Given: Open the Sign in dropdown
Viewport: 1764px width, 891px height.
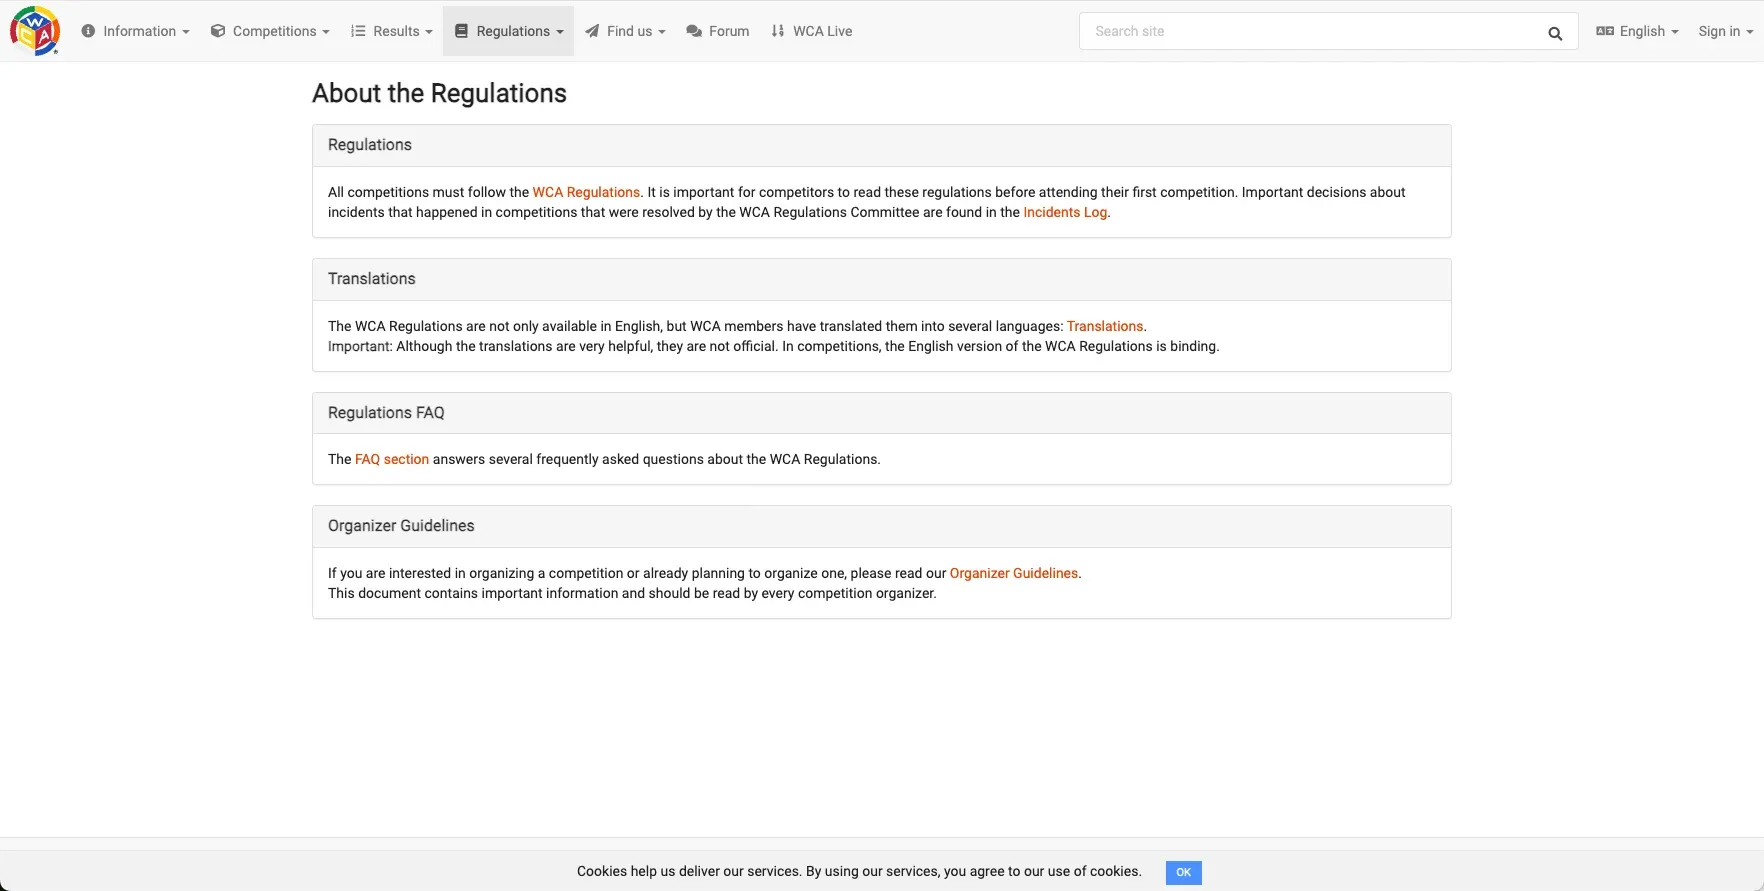Looking at the screenshot, I should click(1725, 31).
